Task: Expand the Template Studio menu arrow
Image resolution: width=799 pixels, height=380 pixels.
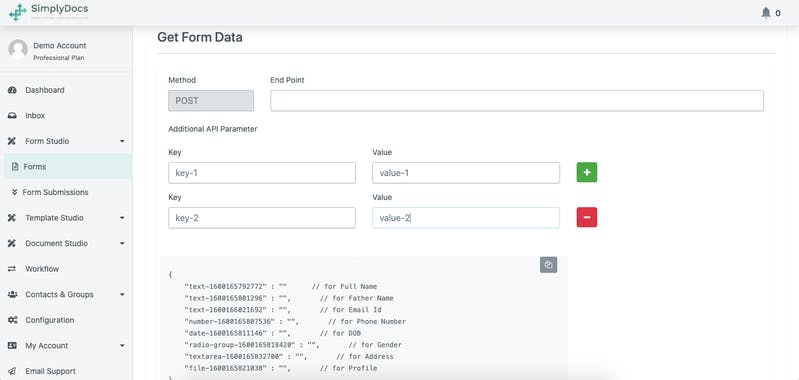Action: point(122,218)
